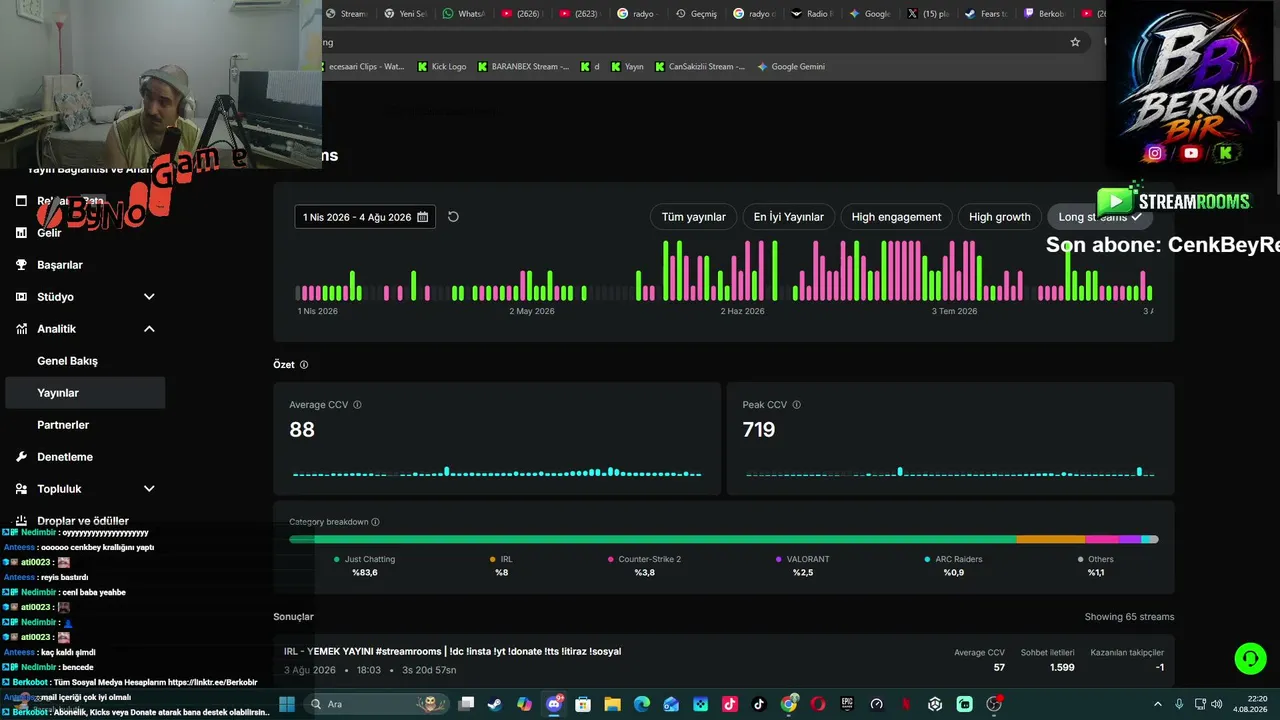Screen dimensions: 1280x720
Task: Switch to the Radio browser tab
Action: coord(812,14)
